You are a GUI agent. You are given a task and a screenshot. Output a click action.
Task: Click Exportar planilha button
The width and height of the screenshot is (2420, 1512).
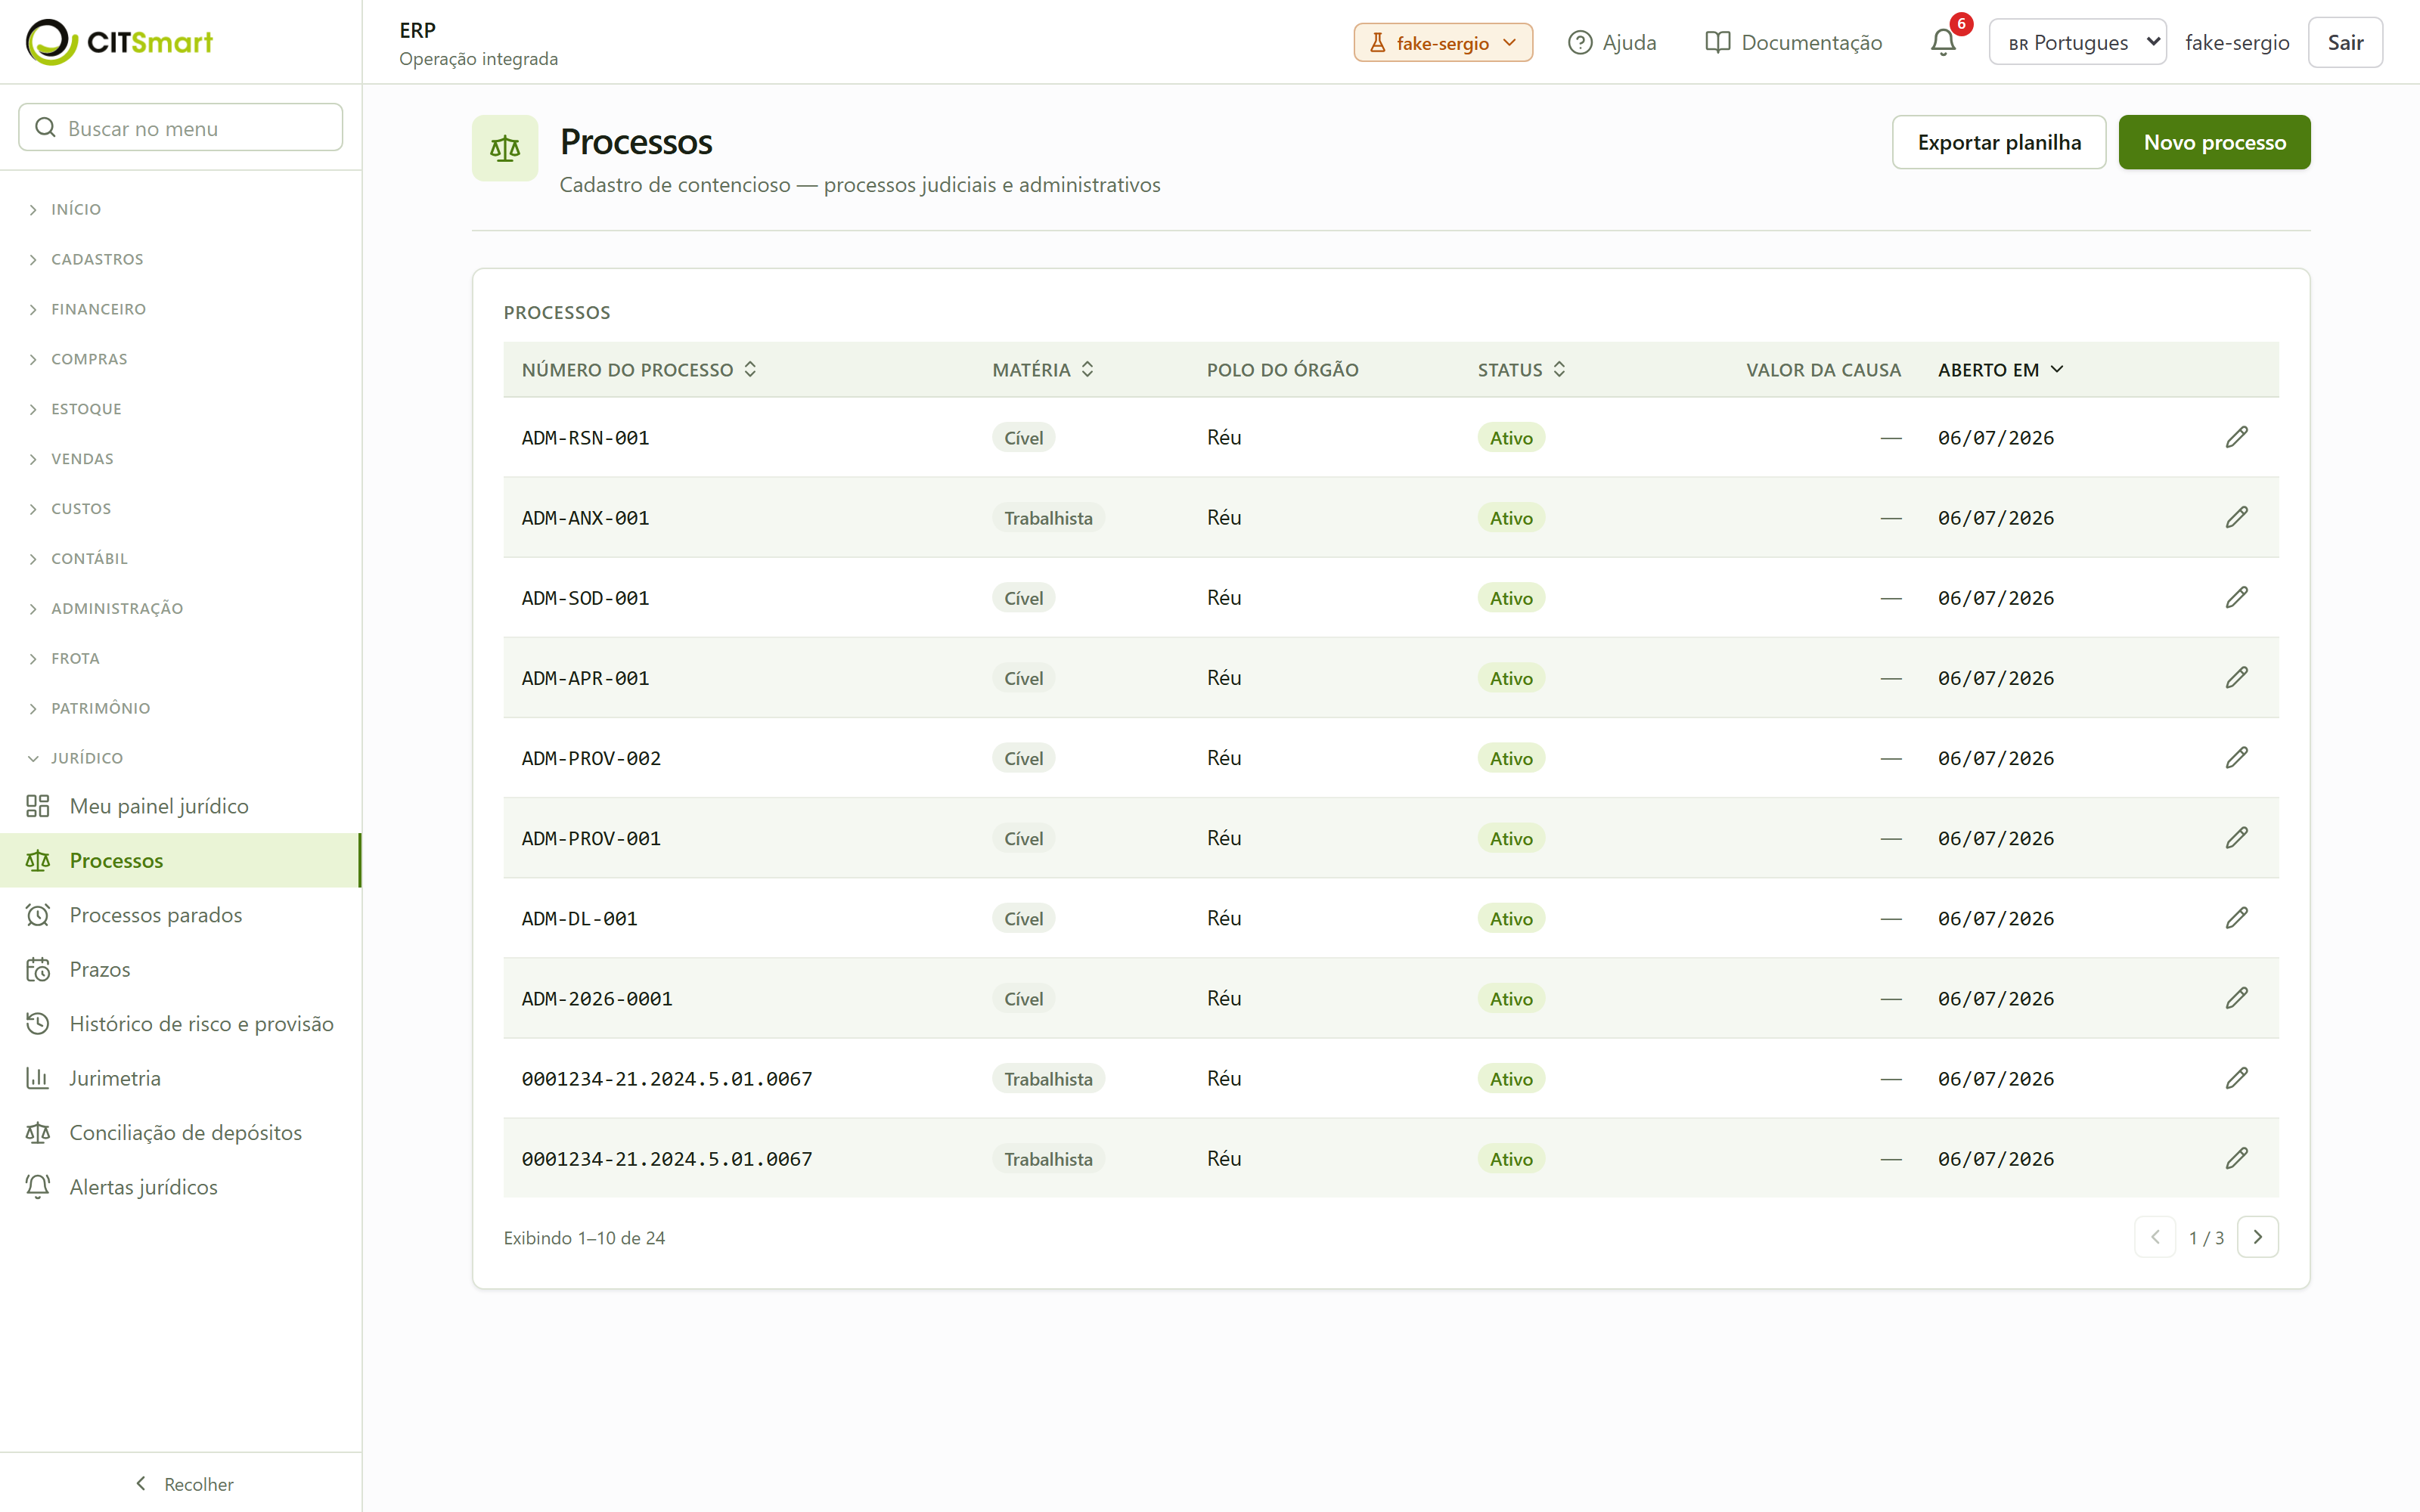point(1999,142)
